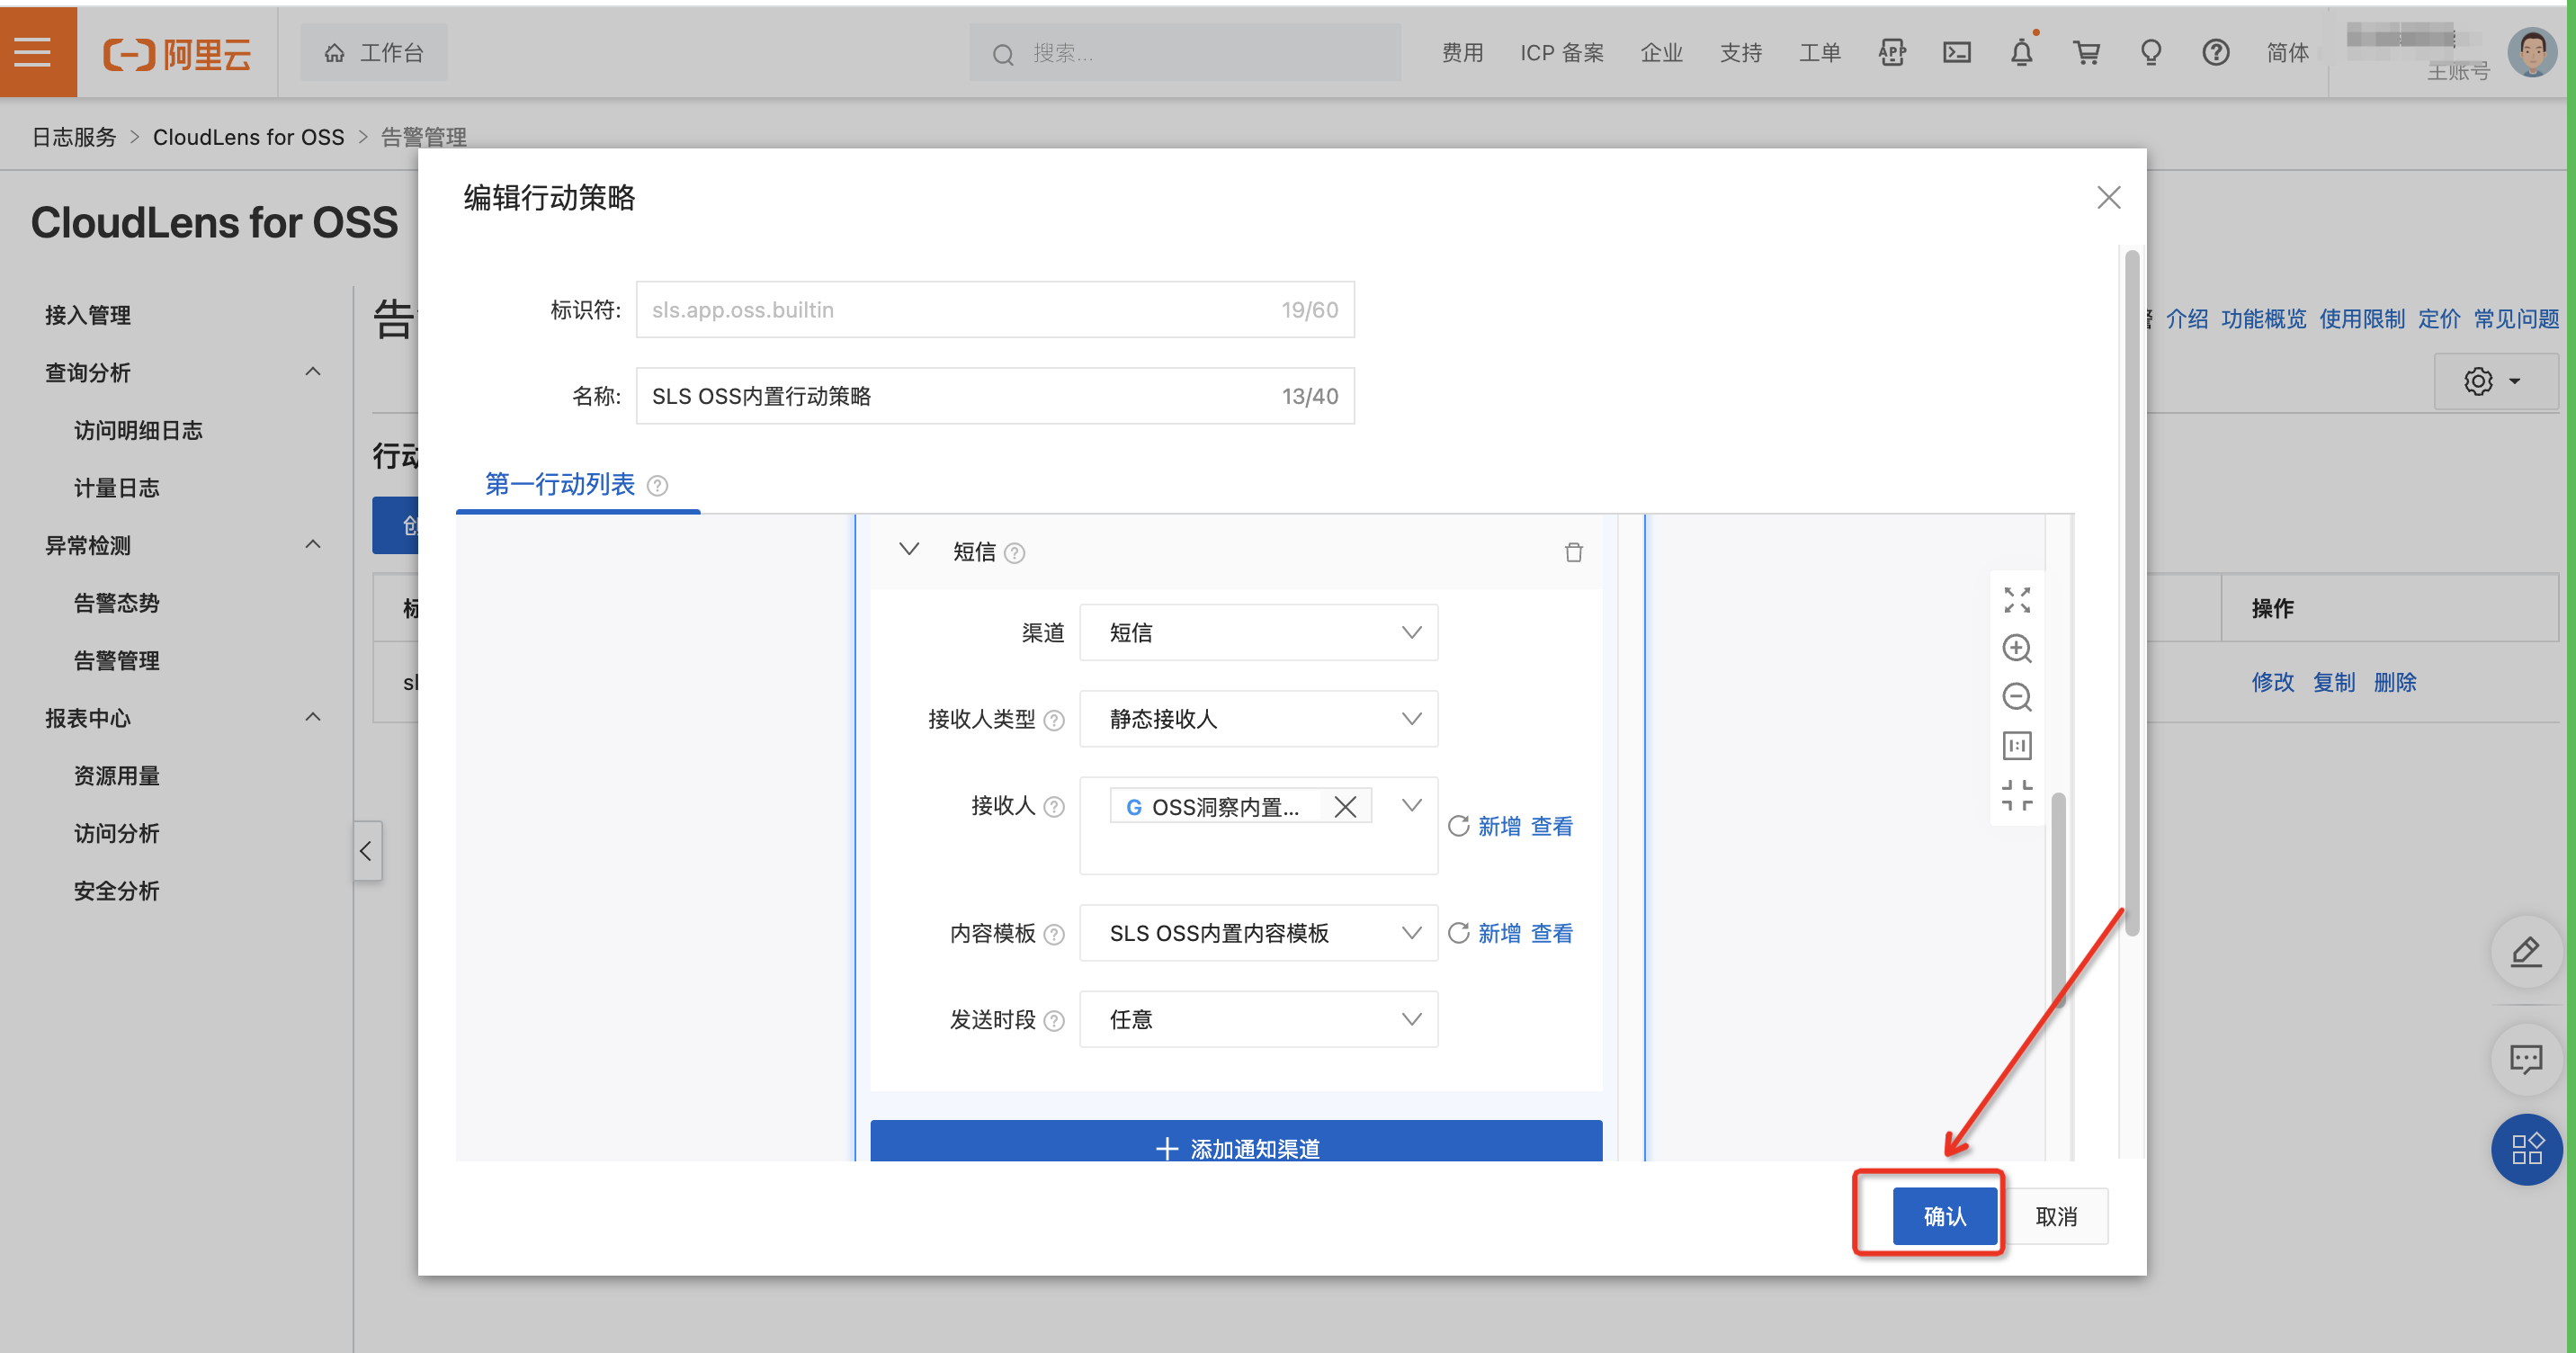This screenshot has width=2576, height=1353.
Task: Collapse the 短信 channel section chevron
Action: [x=908, y=550]
